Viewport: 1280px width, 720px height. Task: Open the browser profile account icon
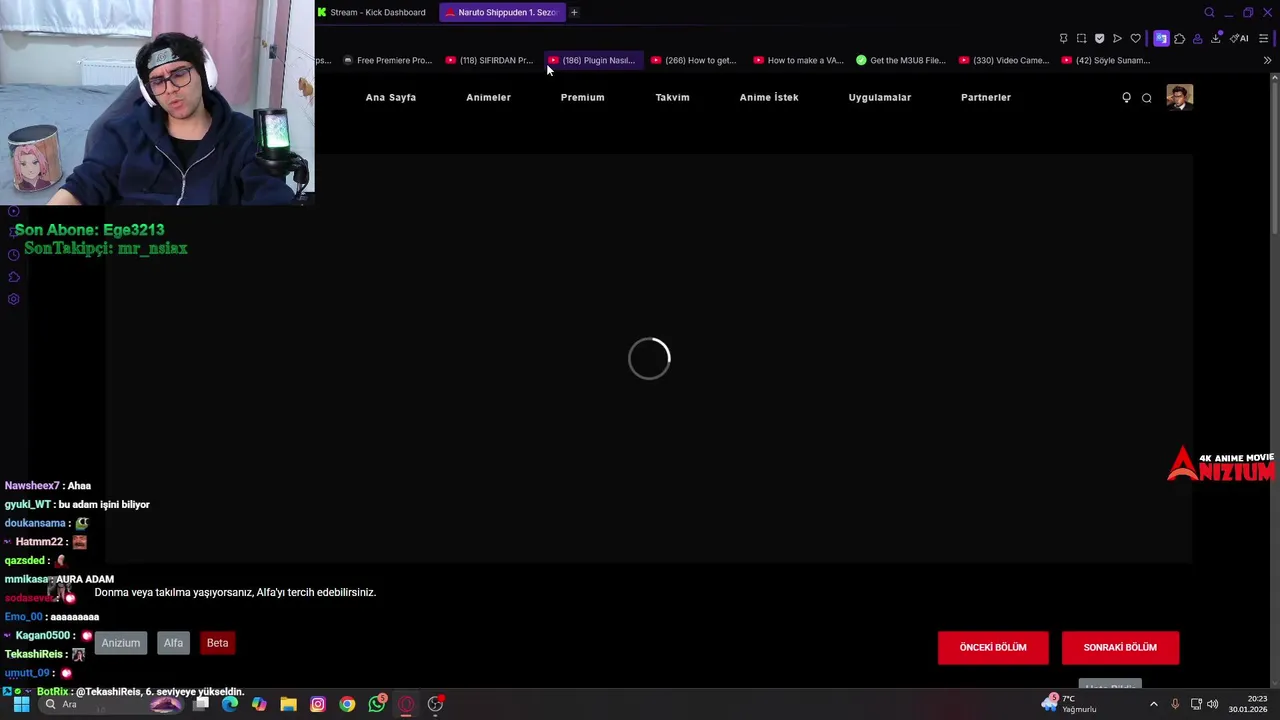(1197, 39)
